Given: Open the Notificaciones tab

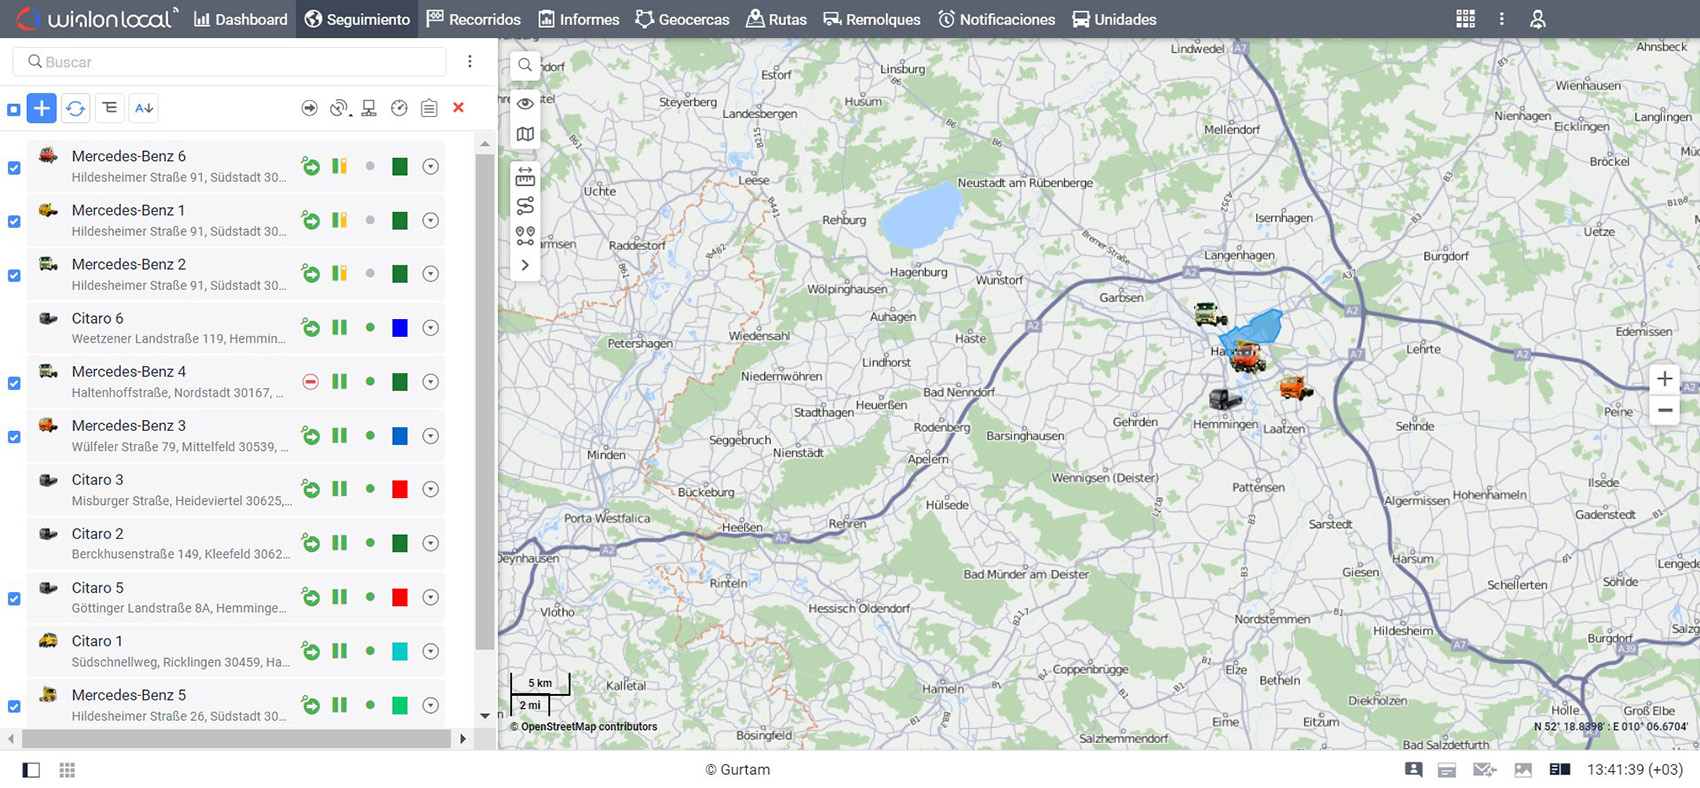Looking at the screenshot, I should point(996,19).
